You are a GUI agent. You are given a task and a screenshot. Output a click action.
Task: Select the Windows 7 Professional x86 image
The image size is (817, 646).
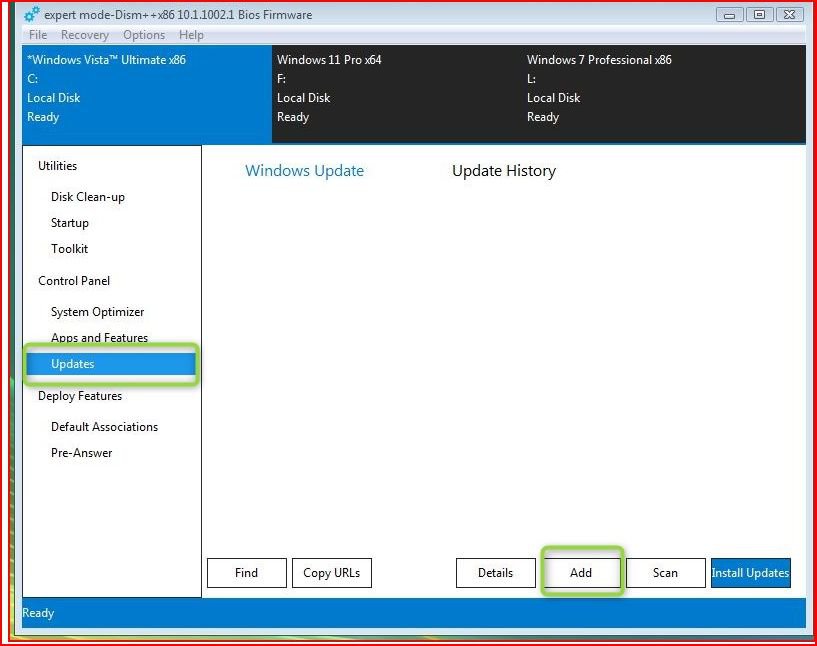click(663, 94)
